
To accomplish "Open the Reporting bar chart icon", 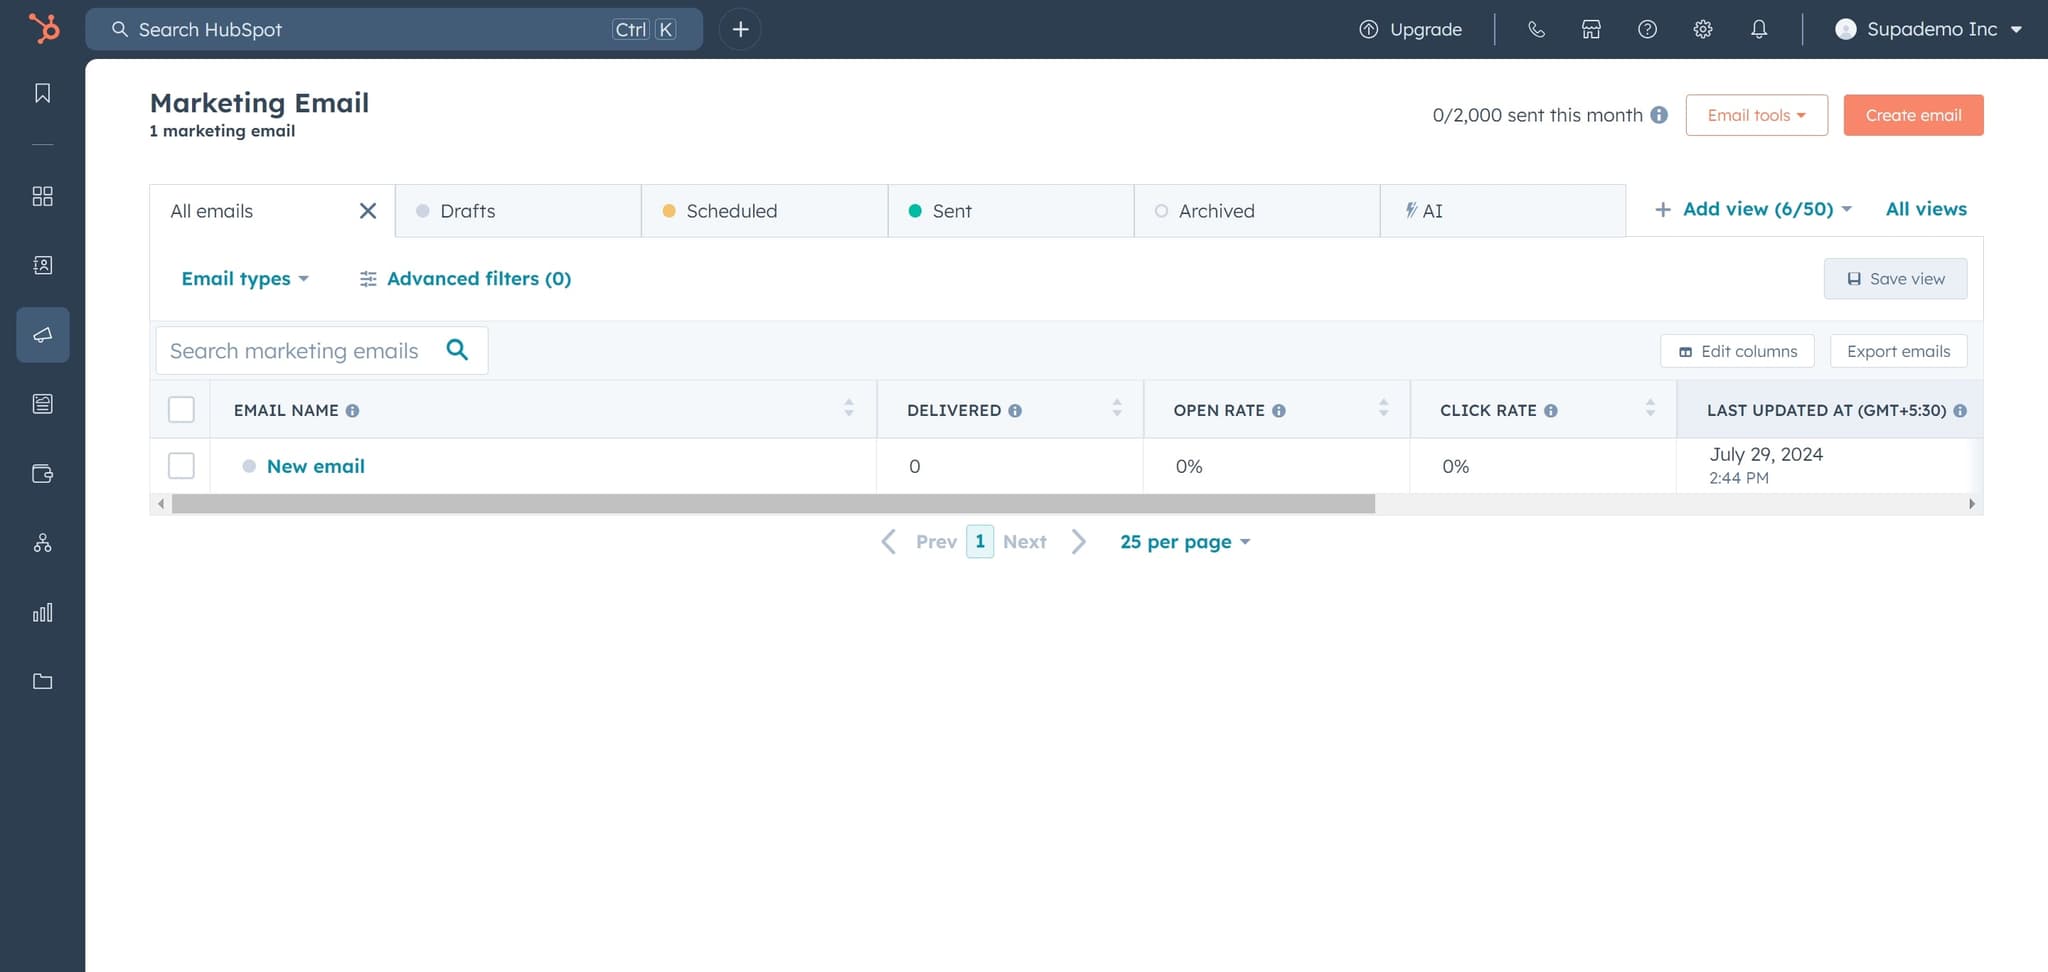I will 42,612.
